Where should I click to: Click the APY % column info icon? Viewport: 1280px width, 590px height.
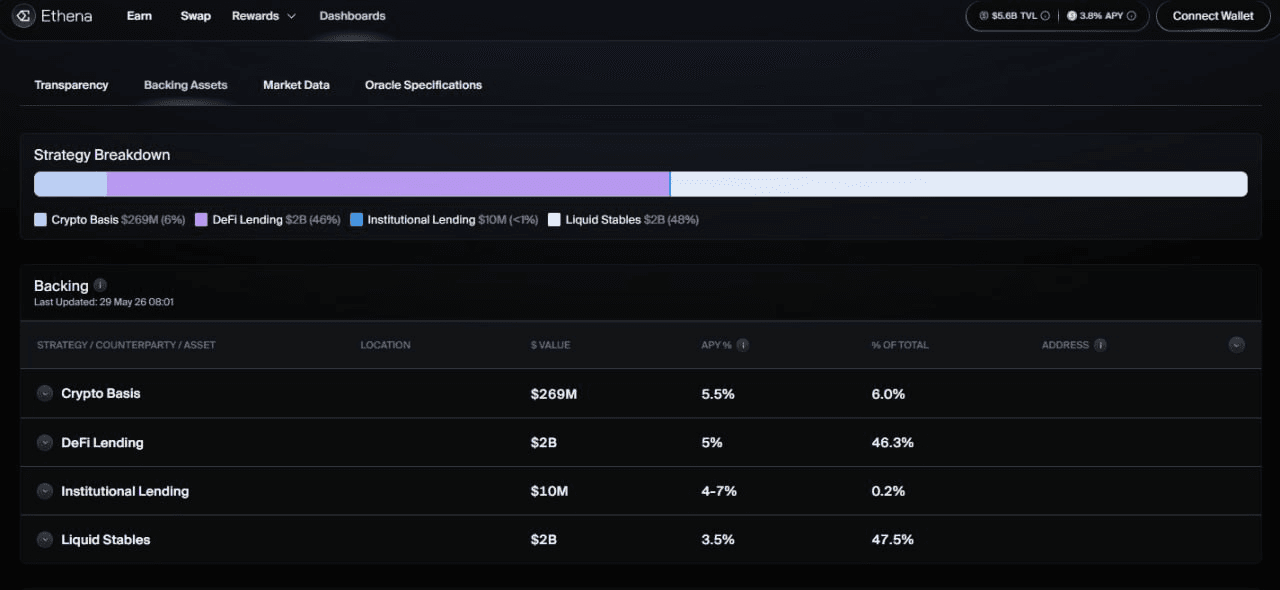point(743,345)
